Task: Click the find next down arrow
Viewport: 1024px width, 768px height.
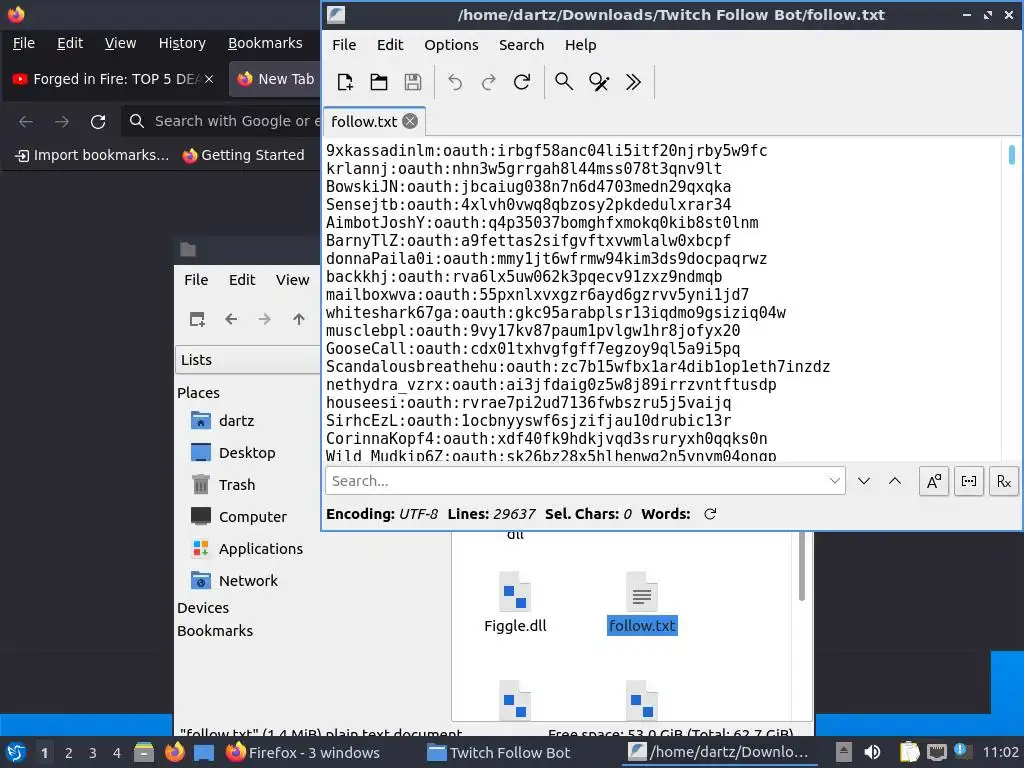Action: tap(864, 481)
